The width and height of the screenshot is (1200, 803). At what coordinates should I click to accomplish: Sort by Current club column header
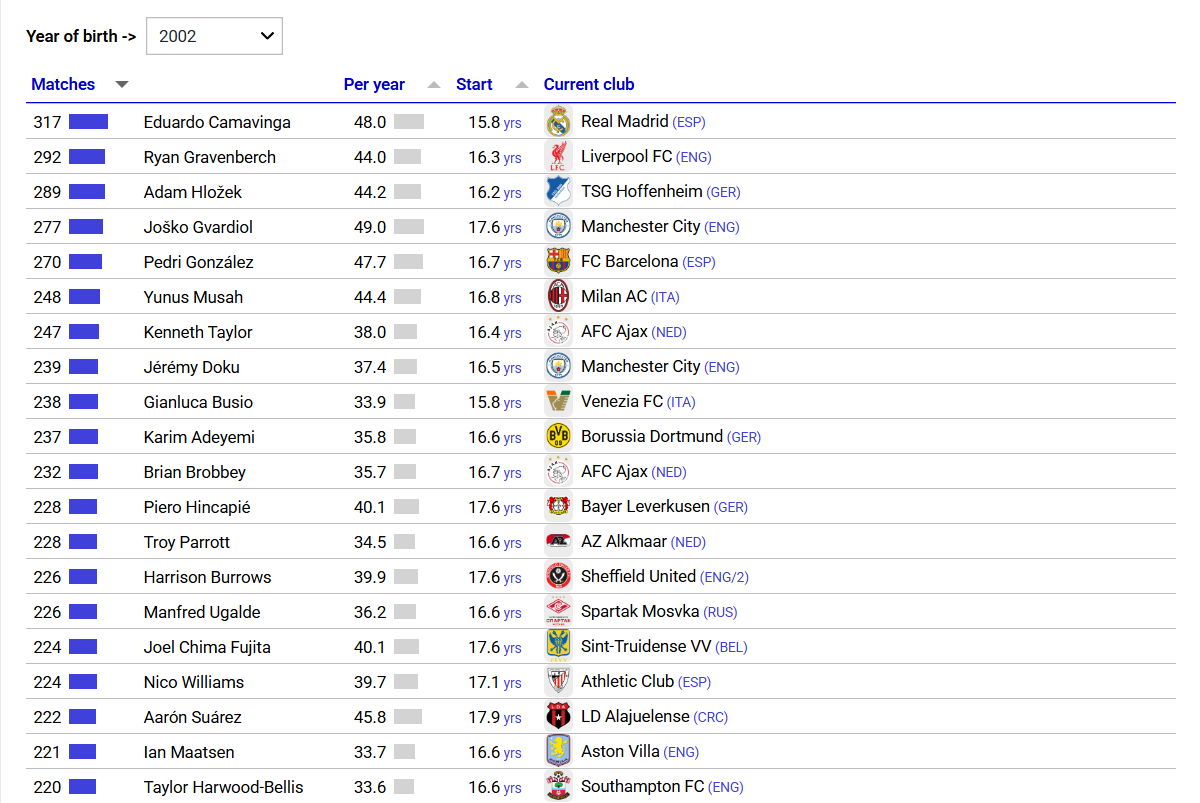pos(589,84)
